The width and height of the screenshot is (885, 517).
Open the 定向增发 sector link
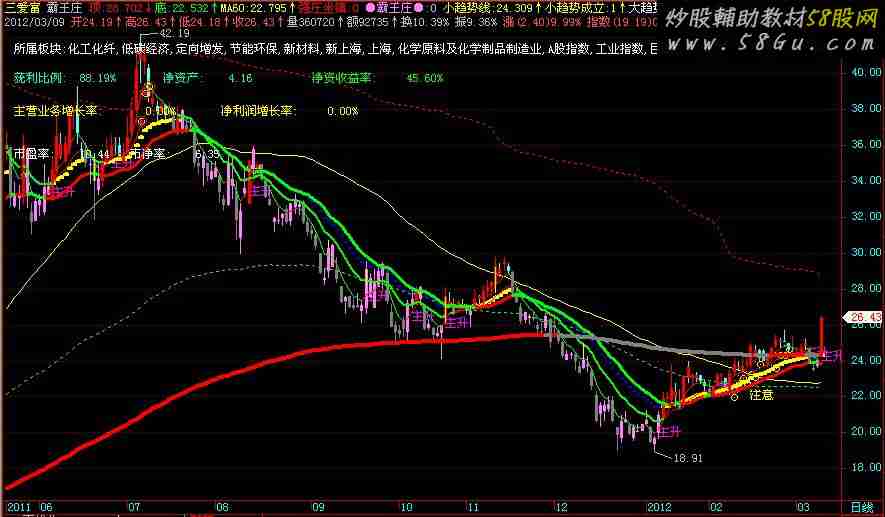pyautogui.click(x=199, y=49)
